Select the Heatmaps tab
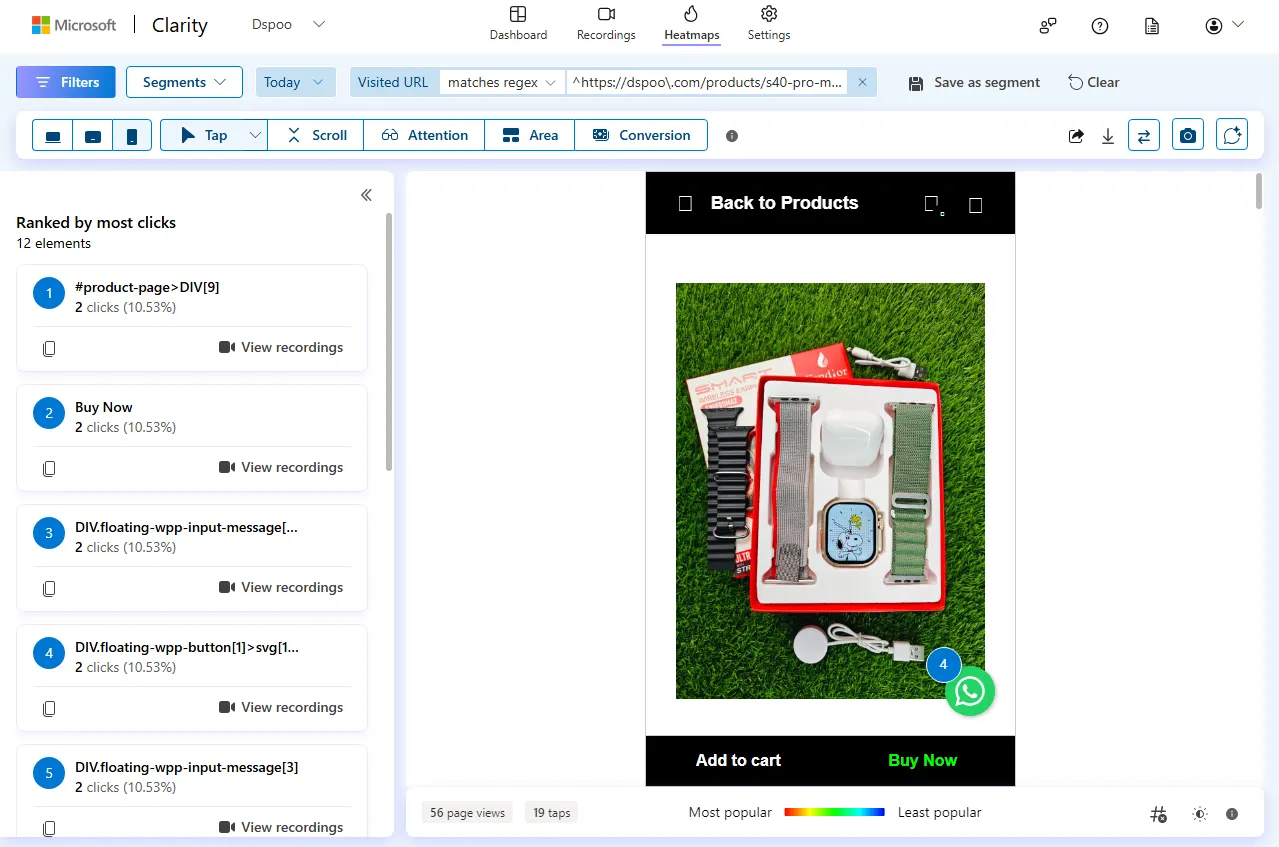The image size is (1279, 847). [691, 24]
